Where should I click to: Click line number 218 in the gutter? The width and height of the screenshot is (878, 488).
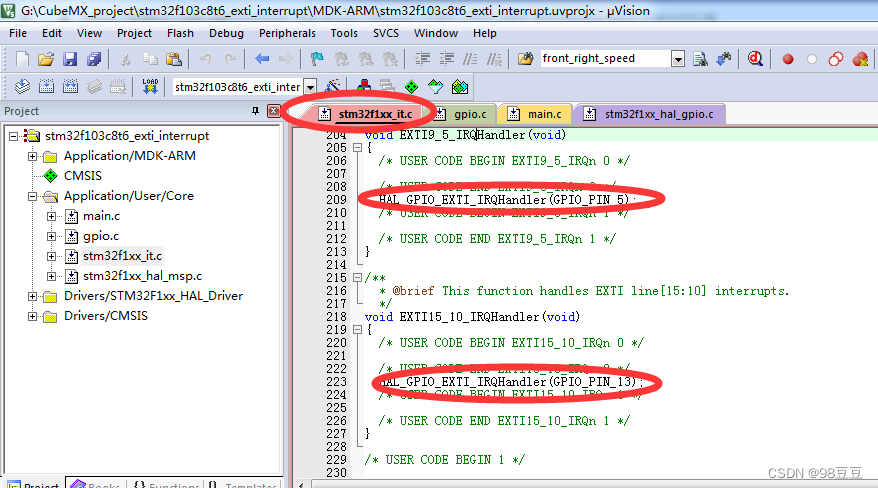pyautogui.click(x=337, y=317)
